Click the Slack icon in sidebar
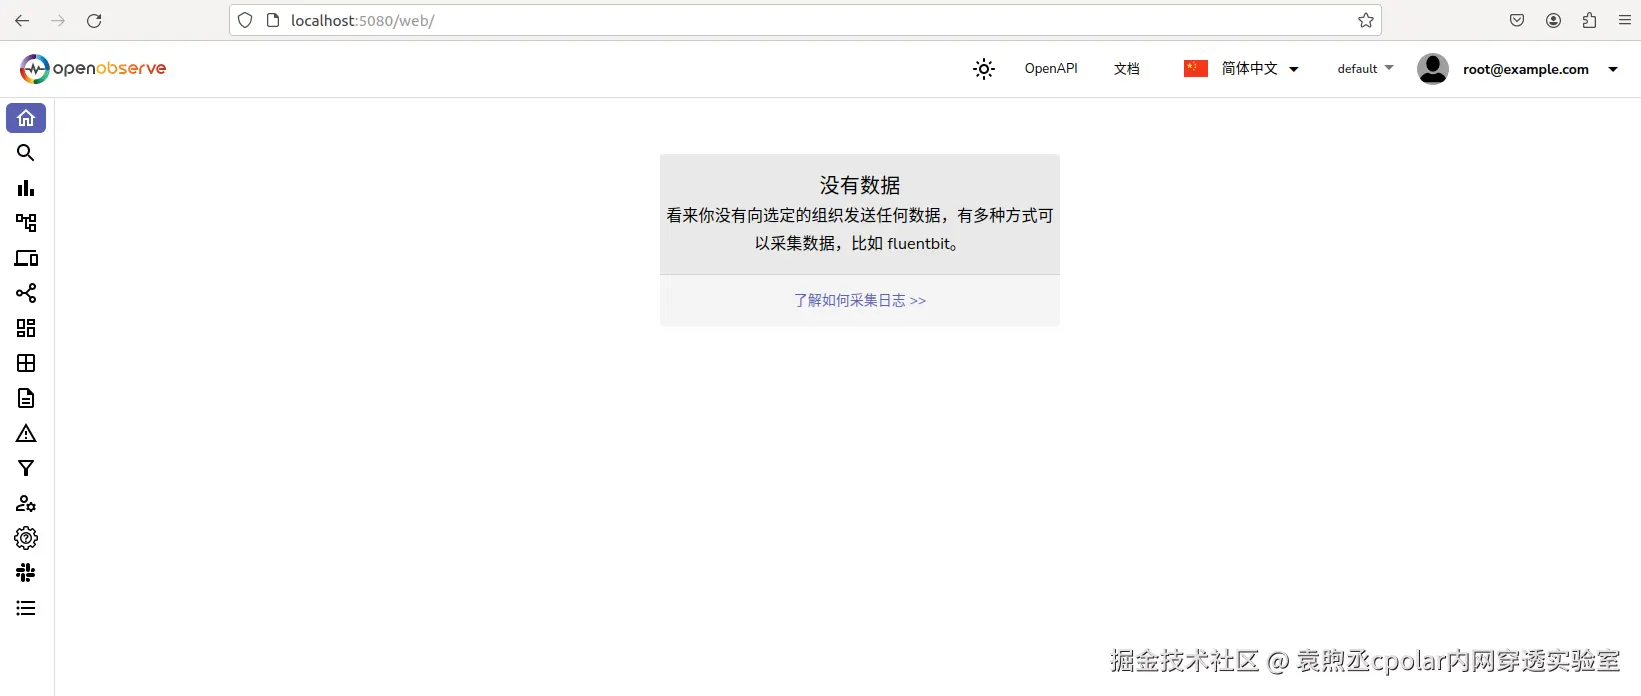This screenshot has width=1641, height=696. 26,573
